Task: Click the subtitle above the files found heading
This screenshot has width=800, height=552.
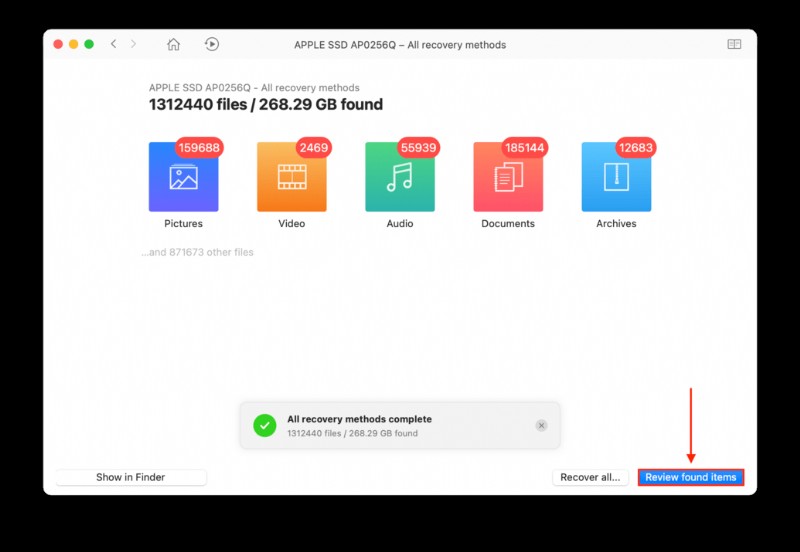Action: click(254, 88)
